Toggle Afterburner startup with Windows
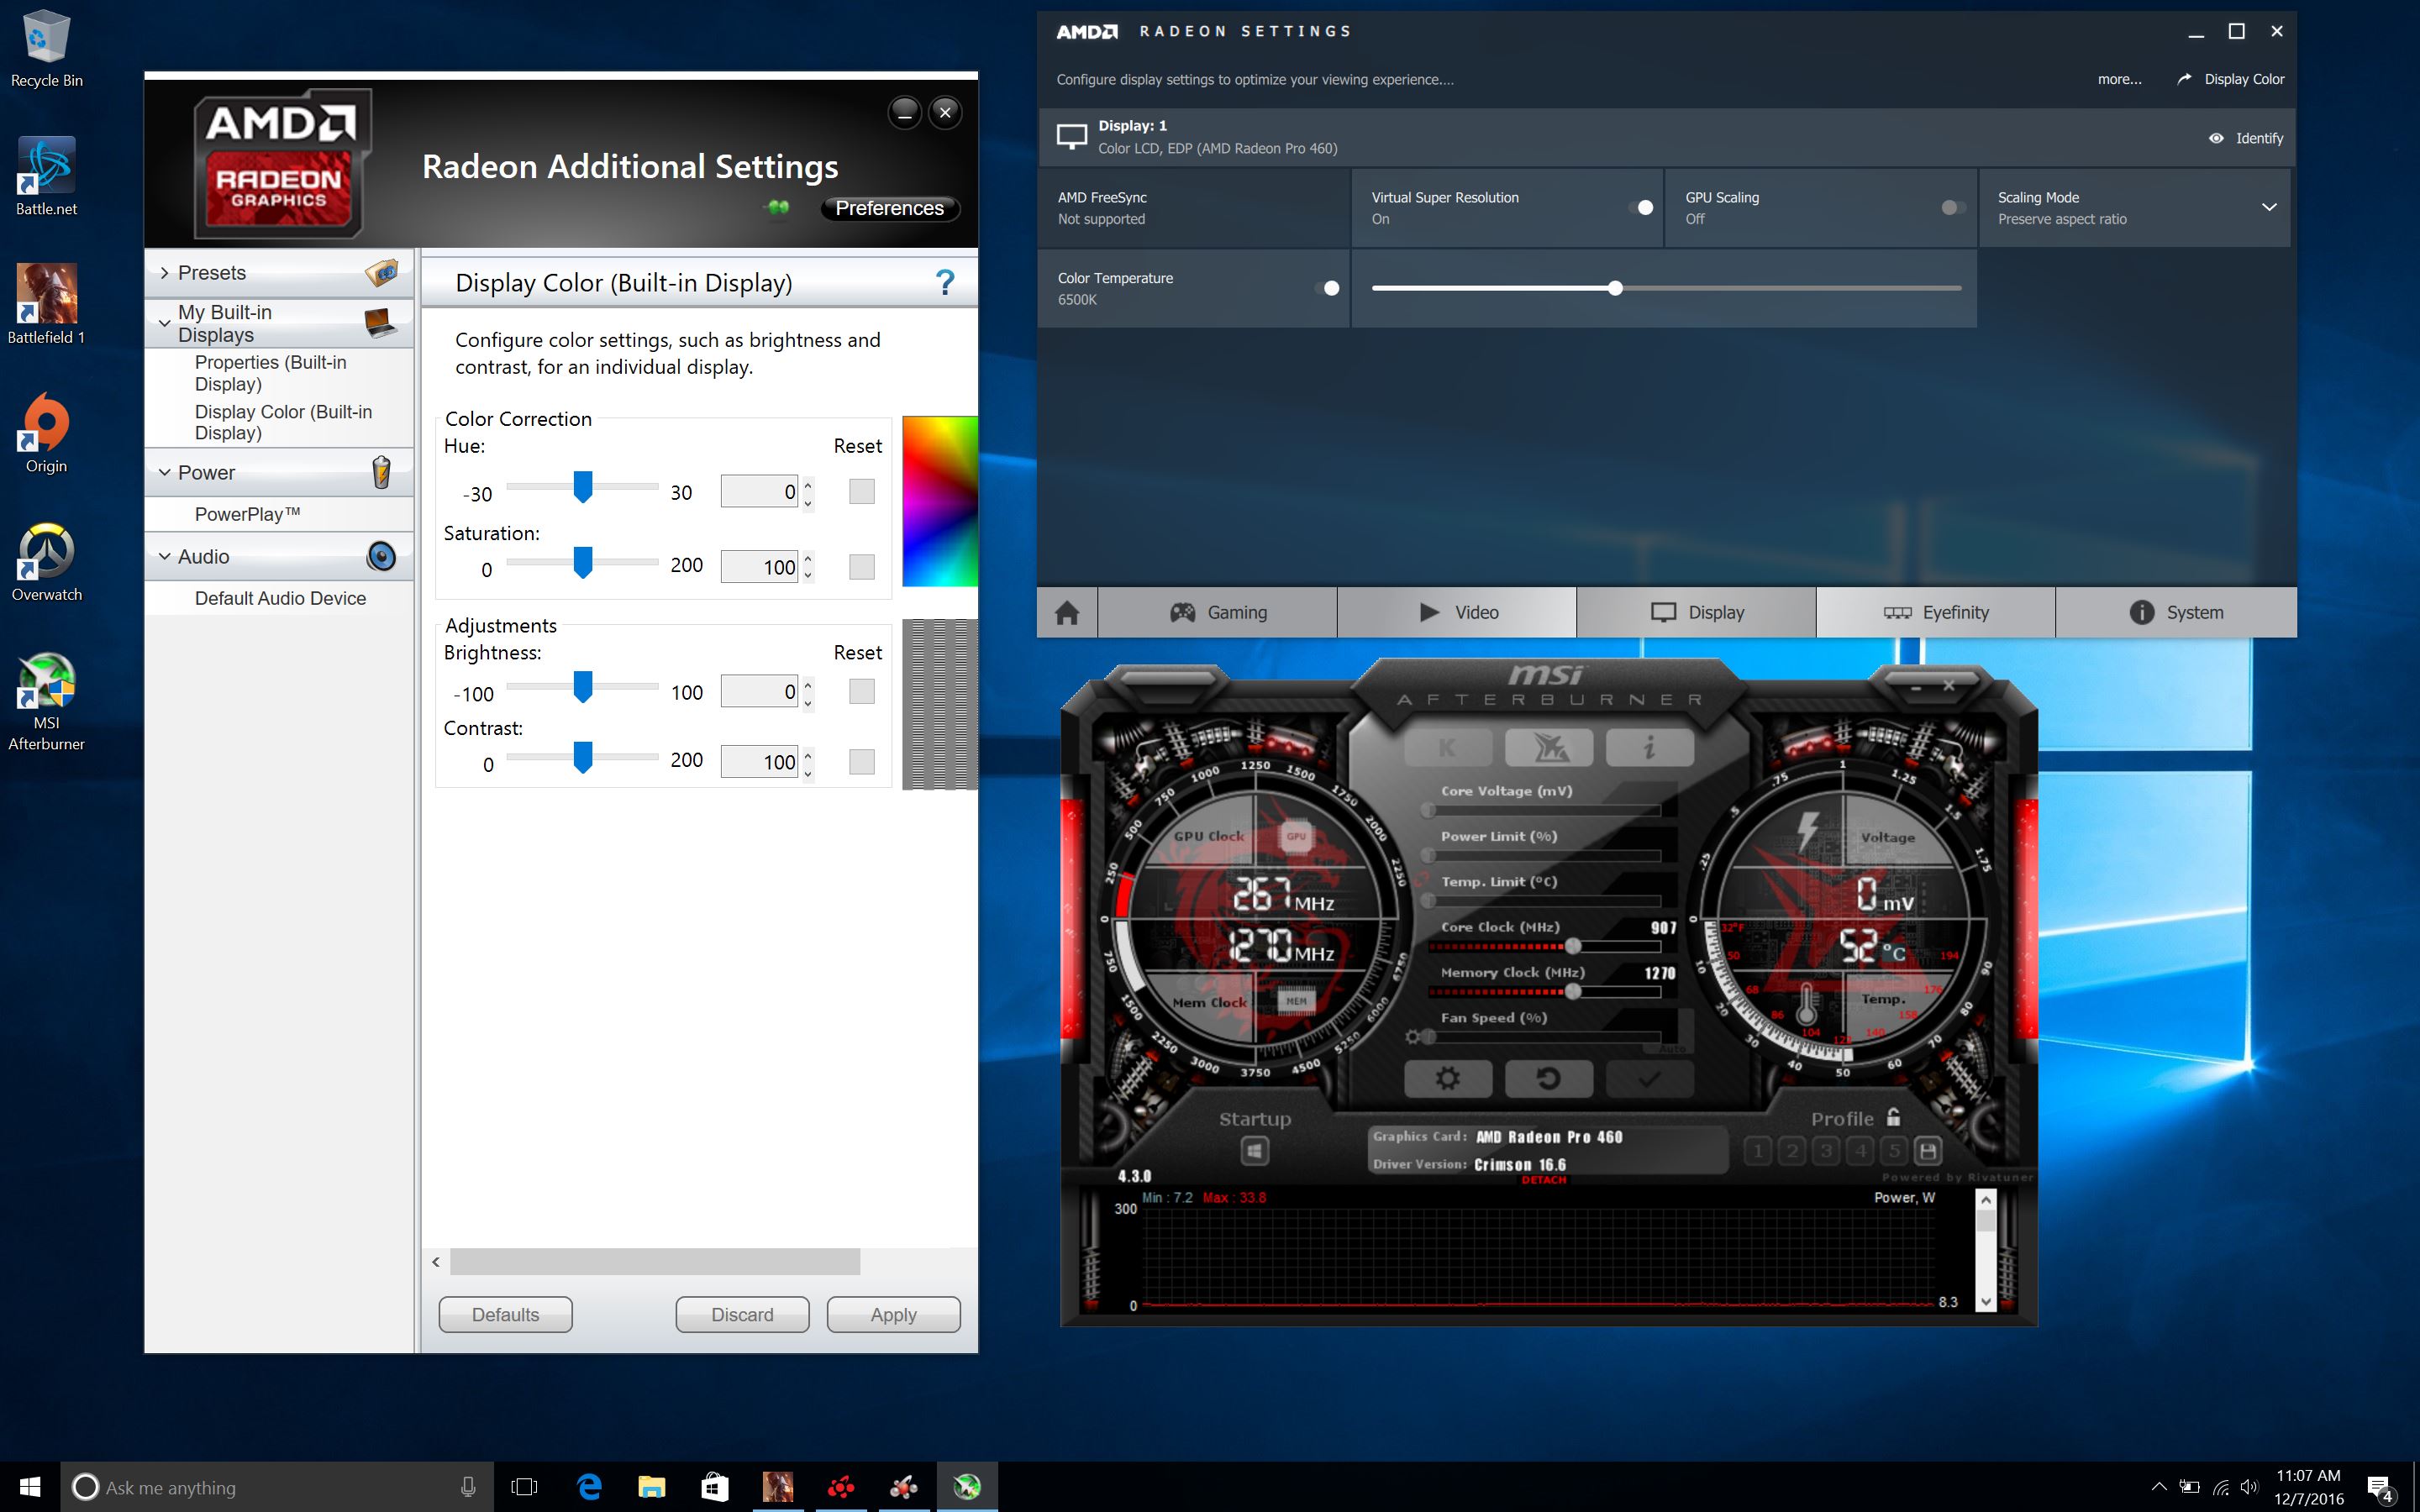 1255,1150
